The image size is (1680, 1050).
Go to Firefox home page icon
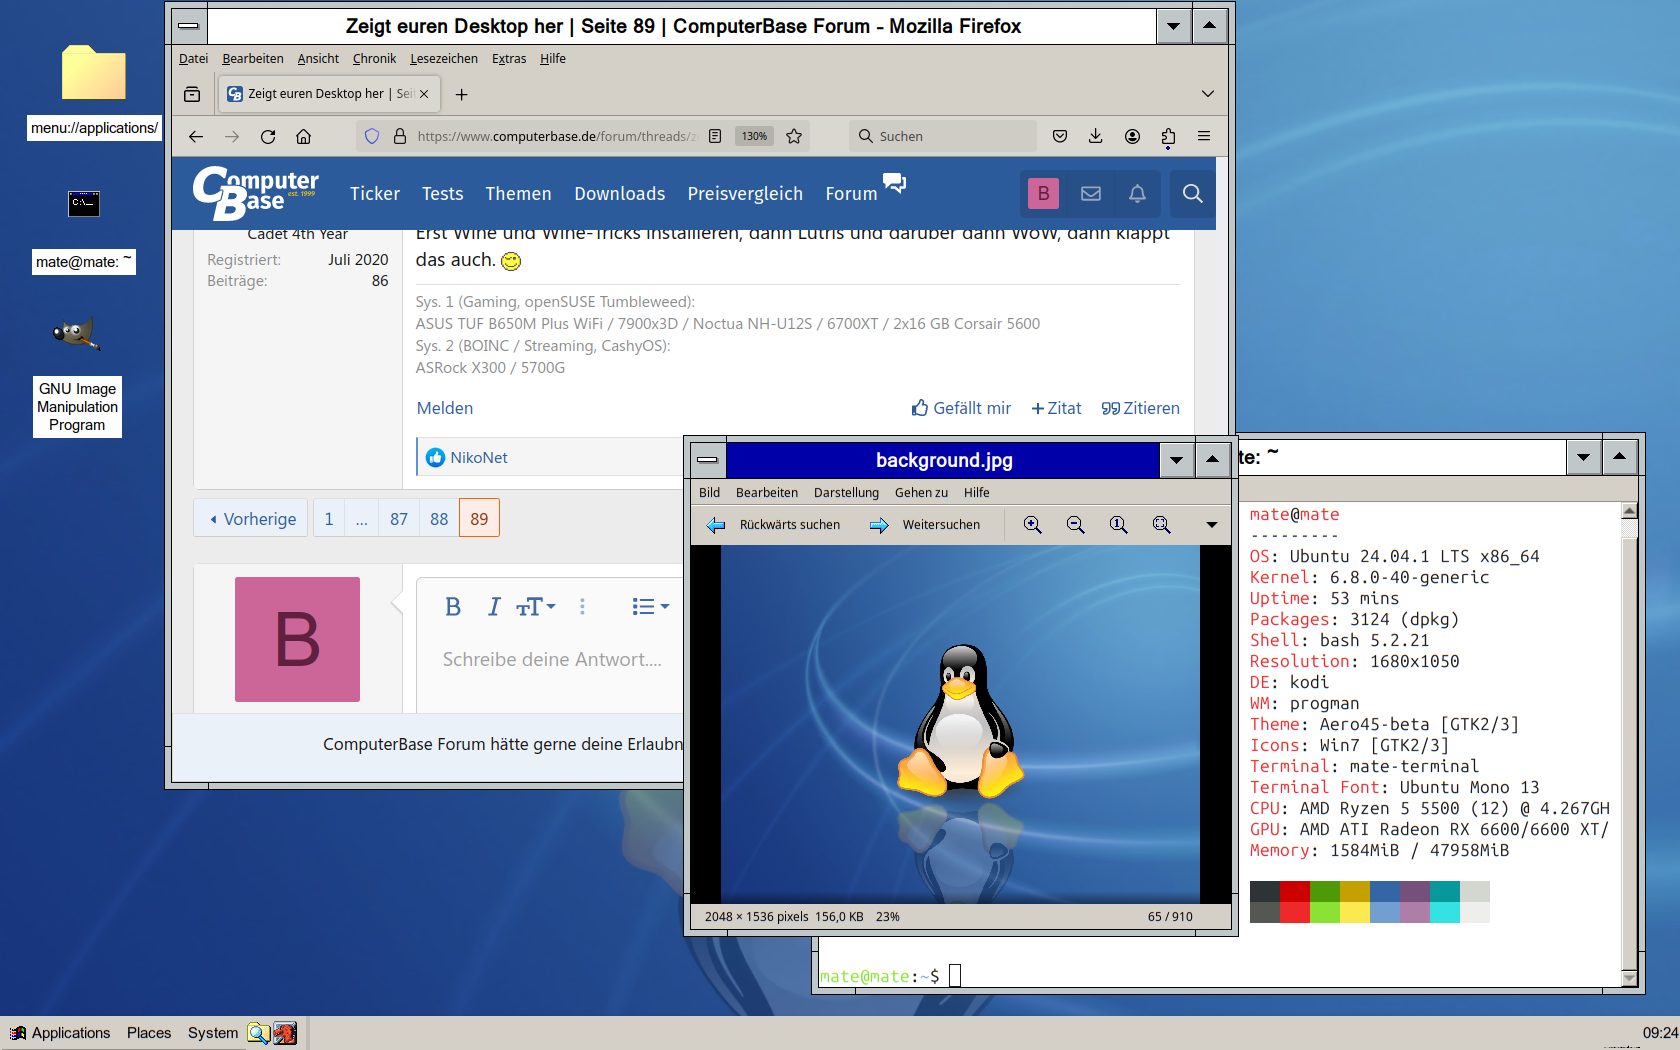pos(304,136)
